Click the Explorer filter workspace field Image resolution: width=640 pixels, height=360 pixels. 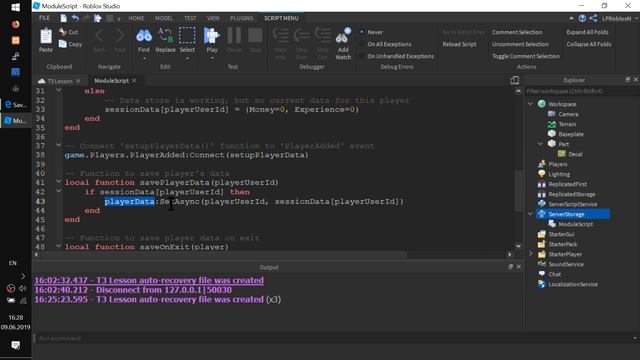(582, 91)
